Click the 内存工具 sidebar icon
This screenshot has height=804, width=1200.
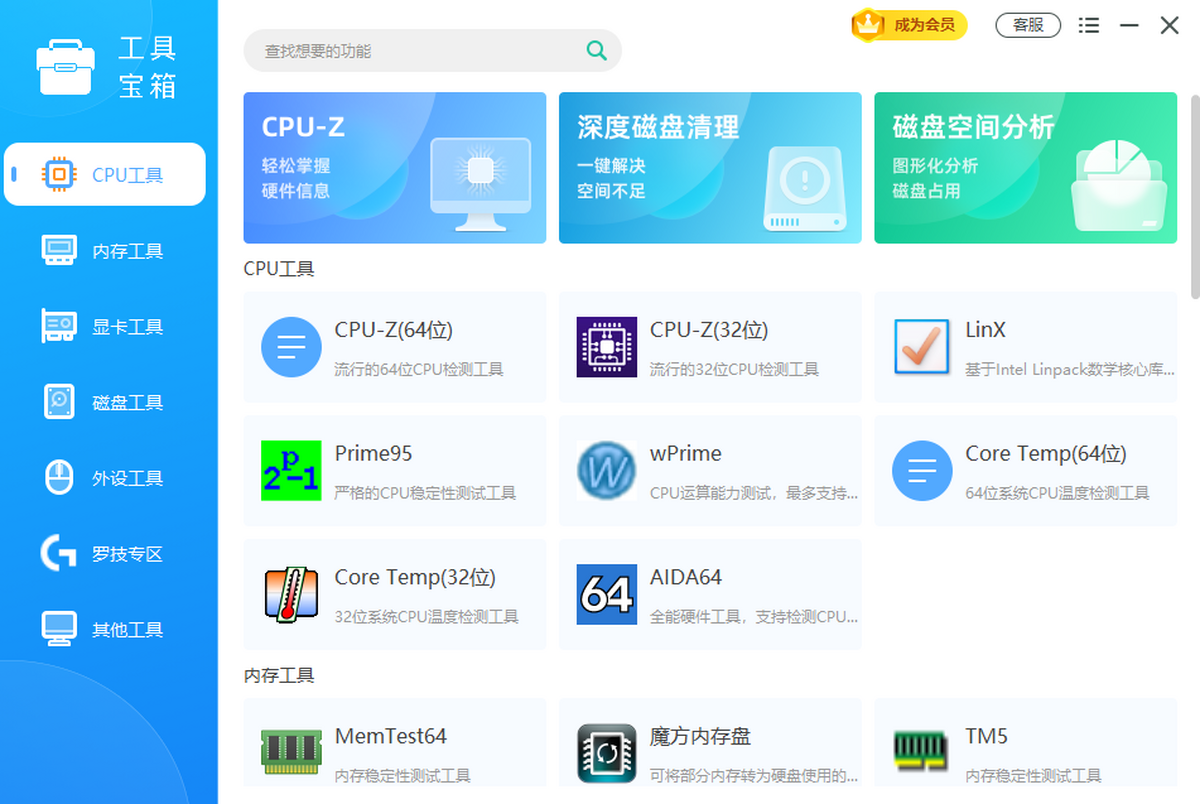click(x=59, y=250)
